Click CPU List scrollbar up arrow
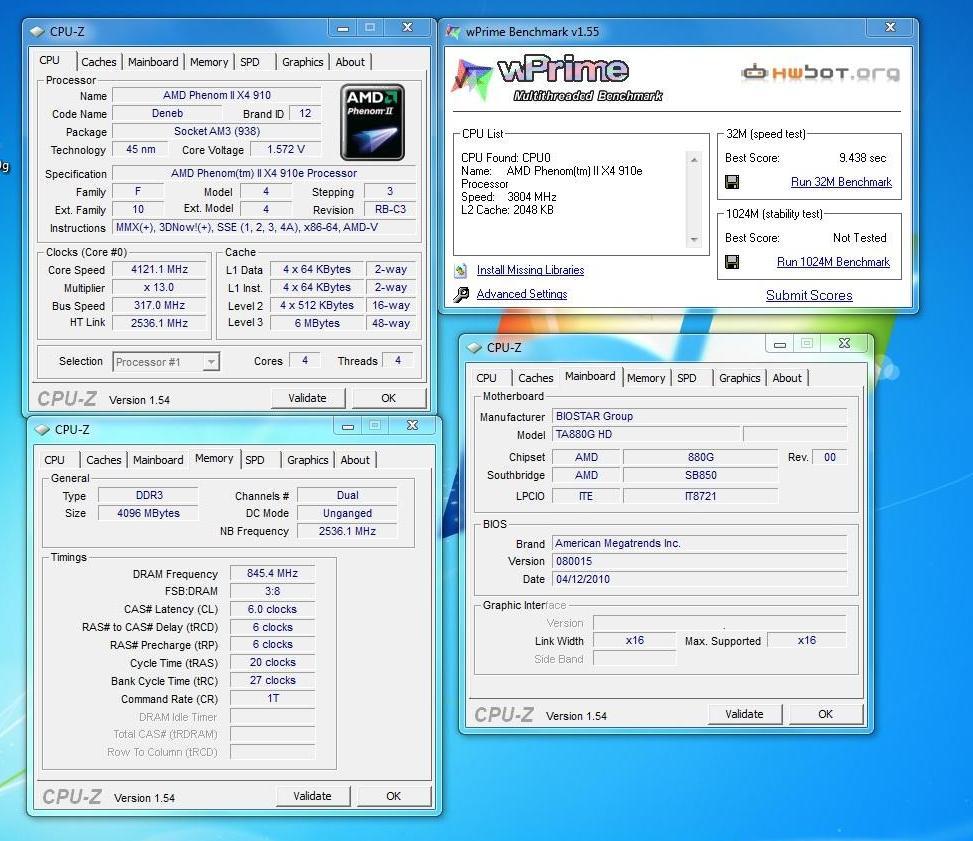 coord(694,160)
